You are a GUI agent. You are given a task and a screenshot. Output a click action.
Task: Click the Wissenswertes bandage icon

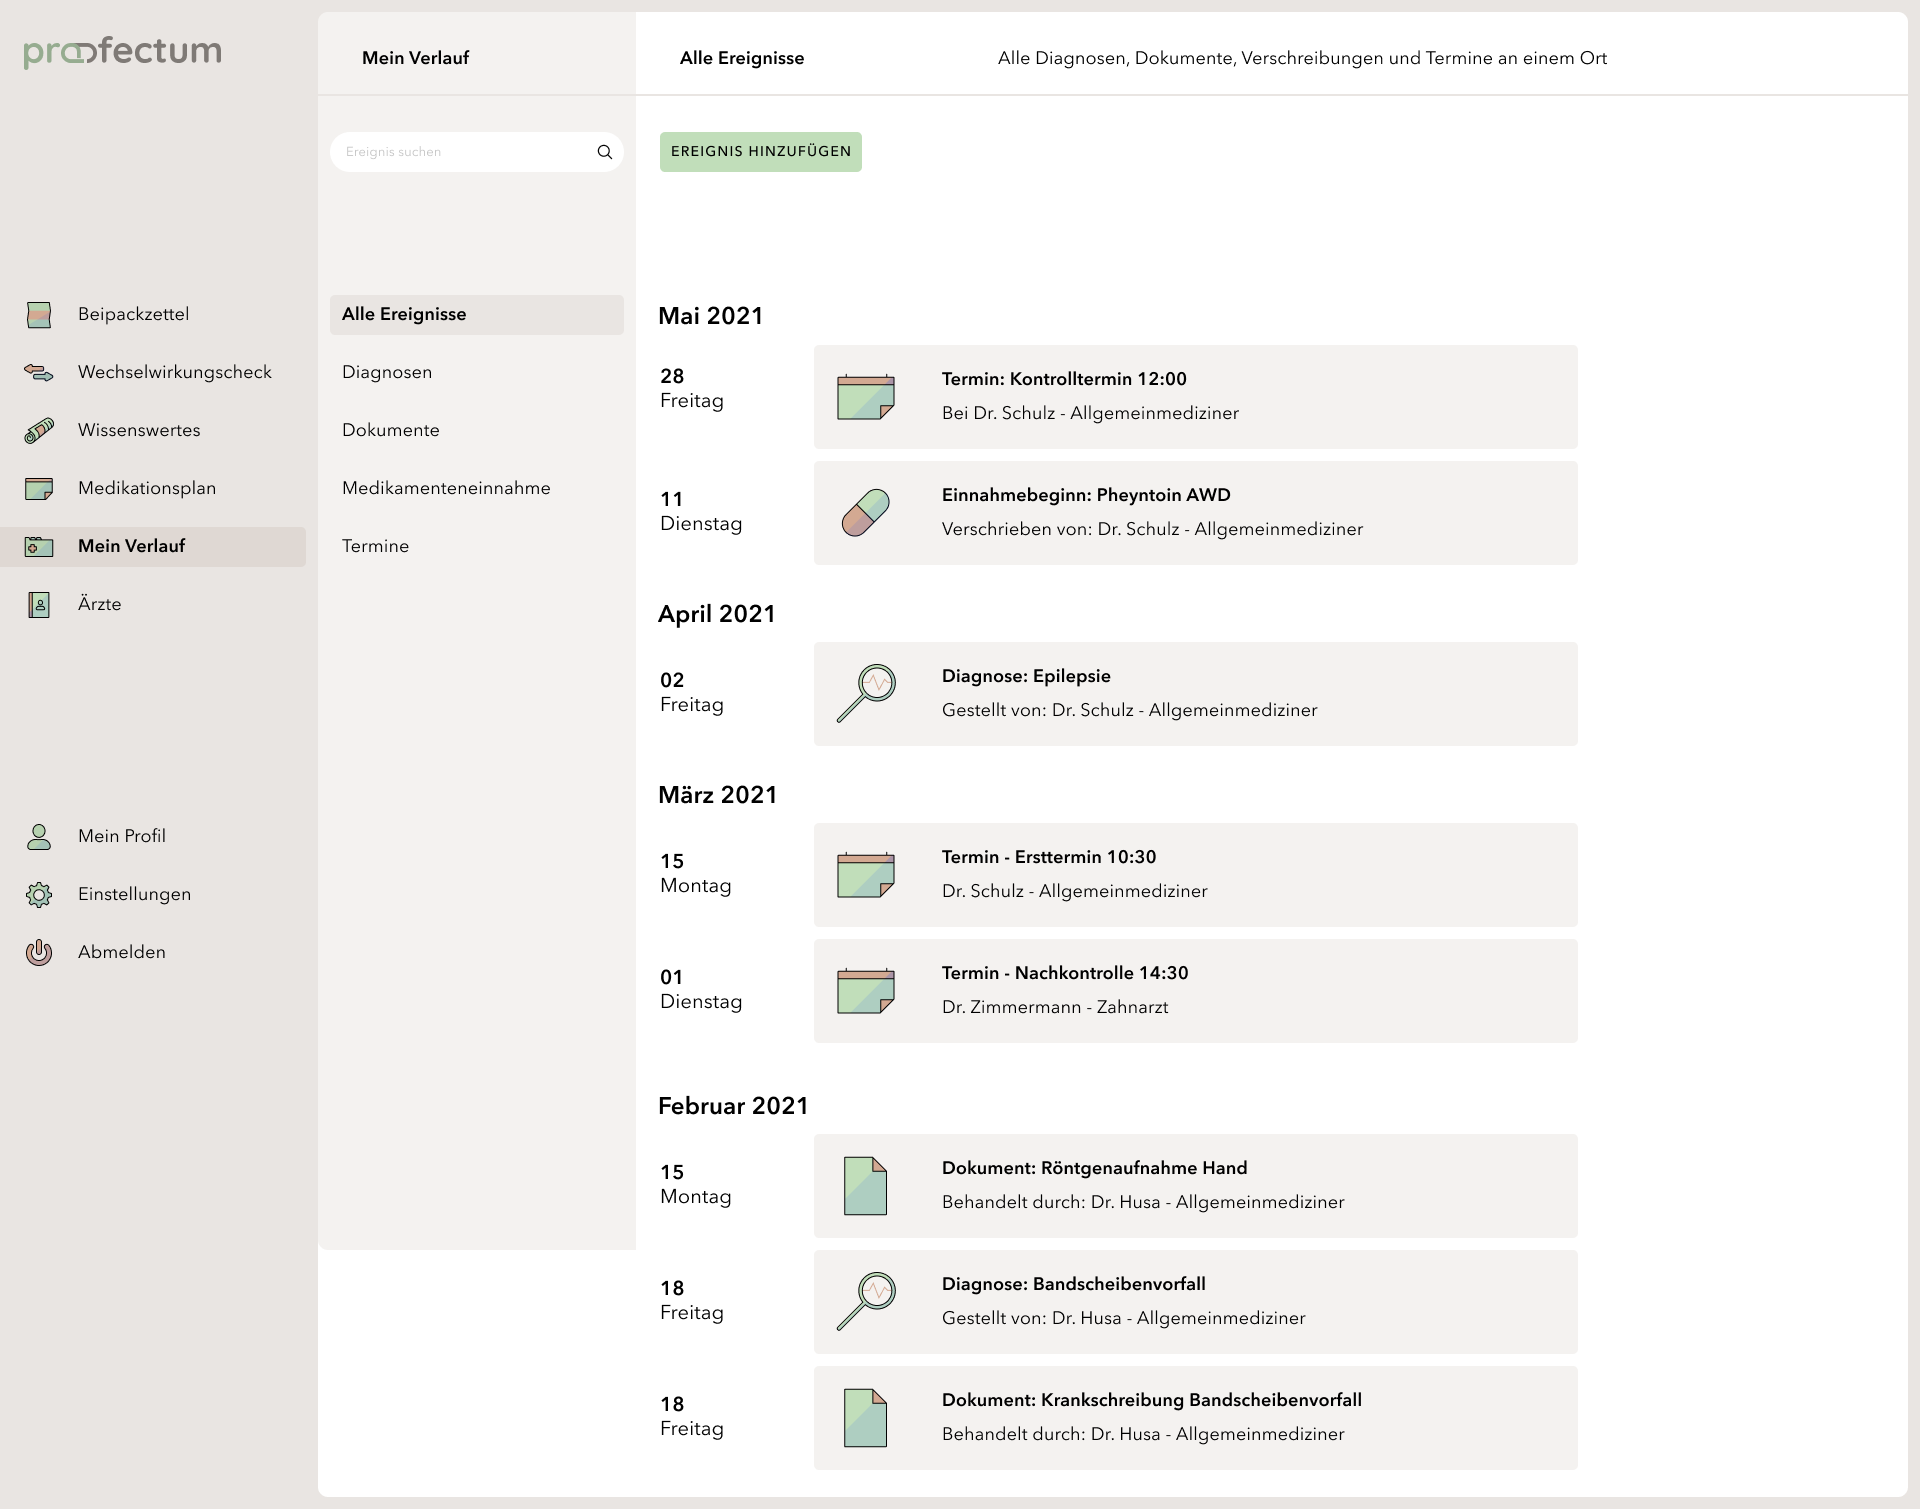(x=39, y=431)
